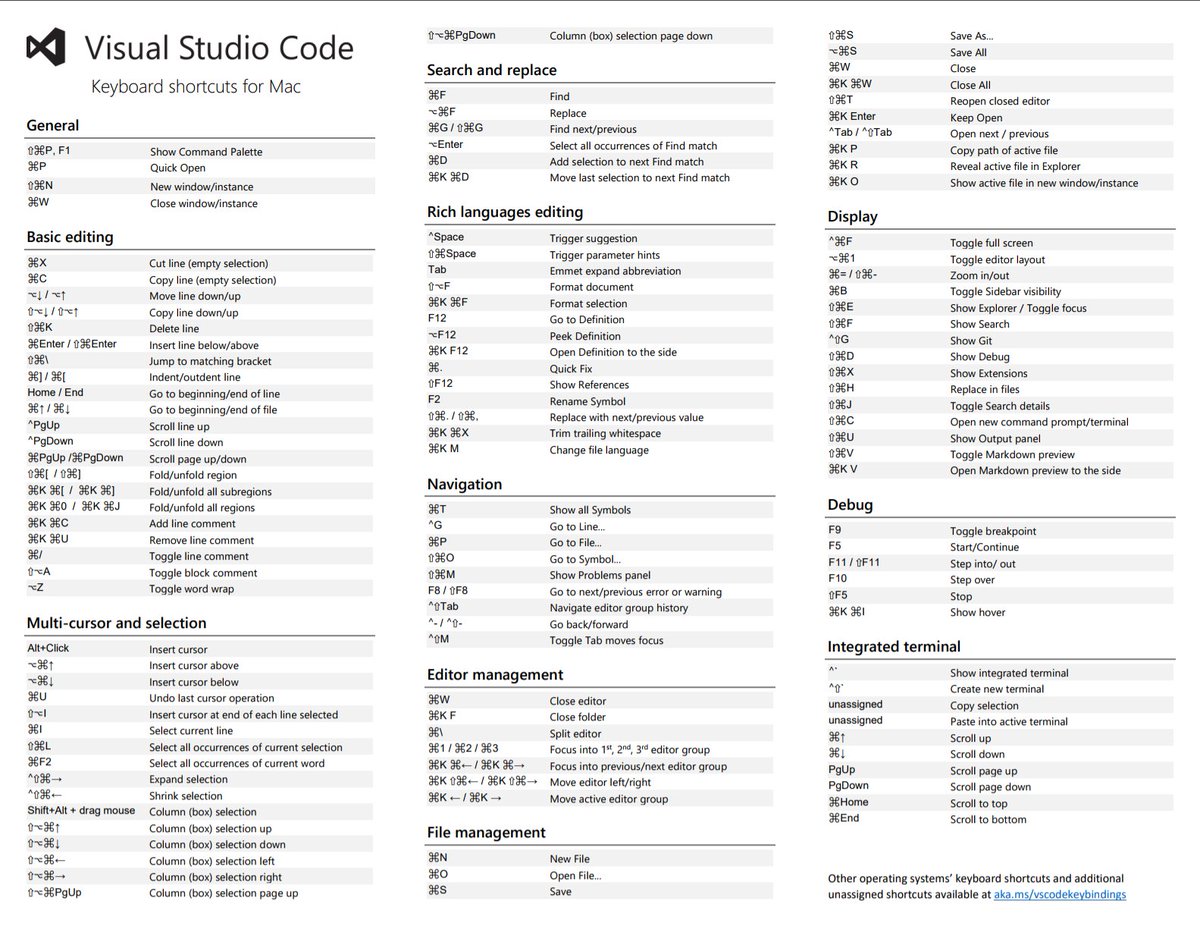Screen dimensions: 1200x926
Task: Click the 'Scroll to bottom' entry
Action: click(x=988, y=819)
